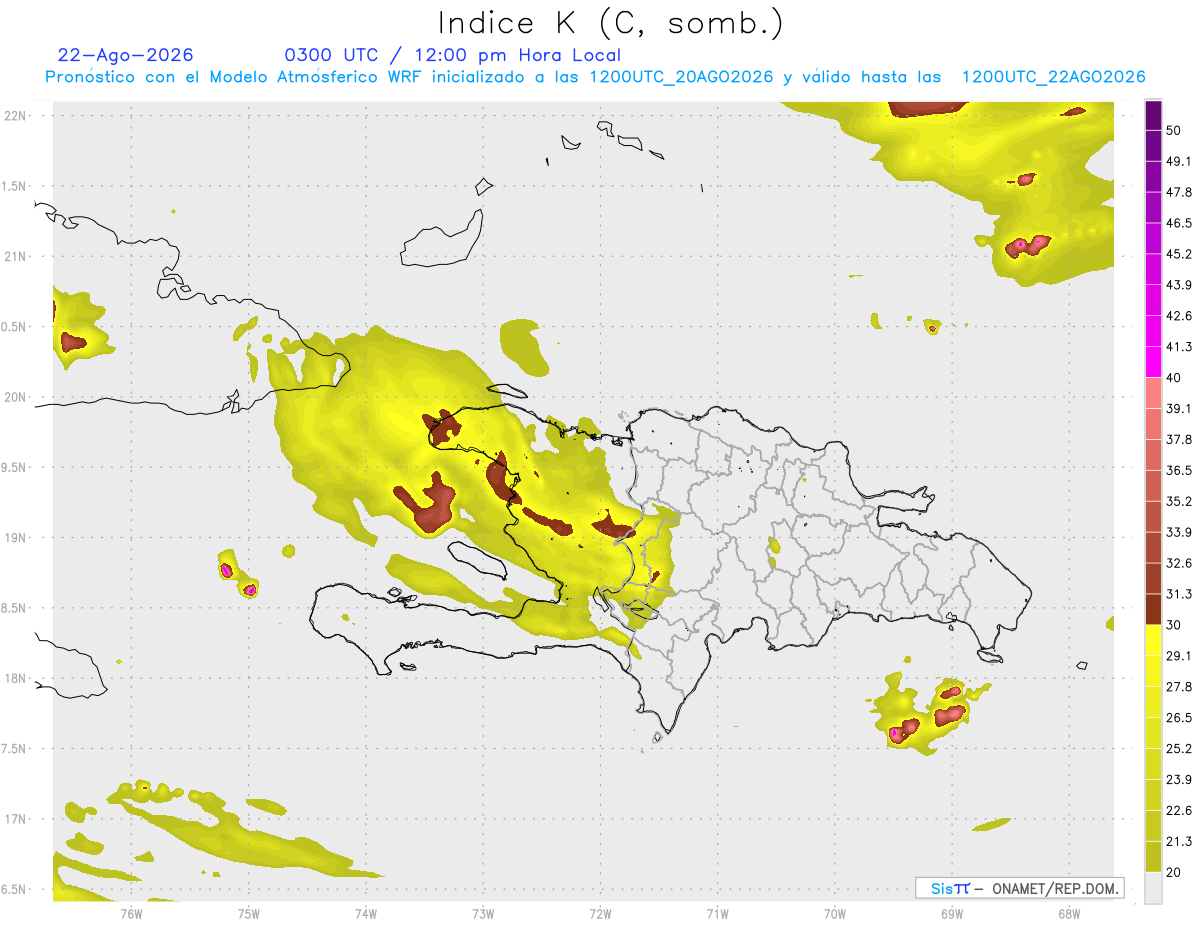The width and height of the screenshot is (1200, 927).
Task: Click the "70W" longitude label
Action: click(835, 914)
